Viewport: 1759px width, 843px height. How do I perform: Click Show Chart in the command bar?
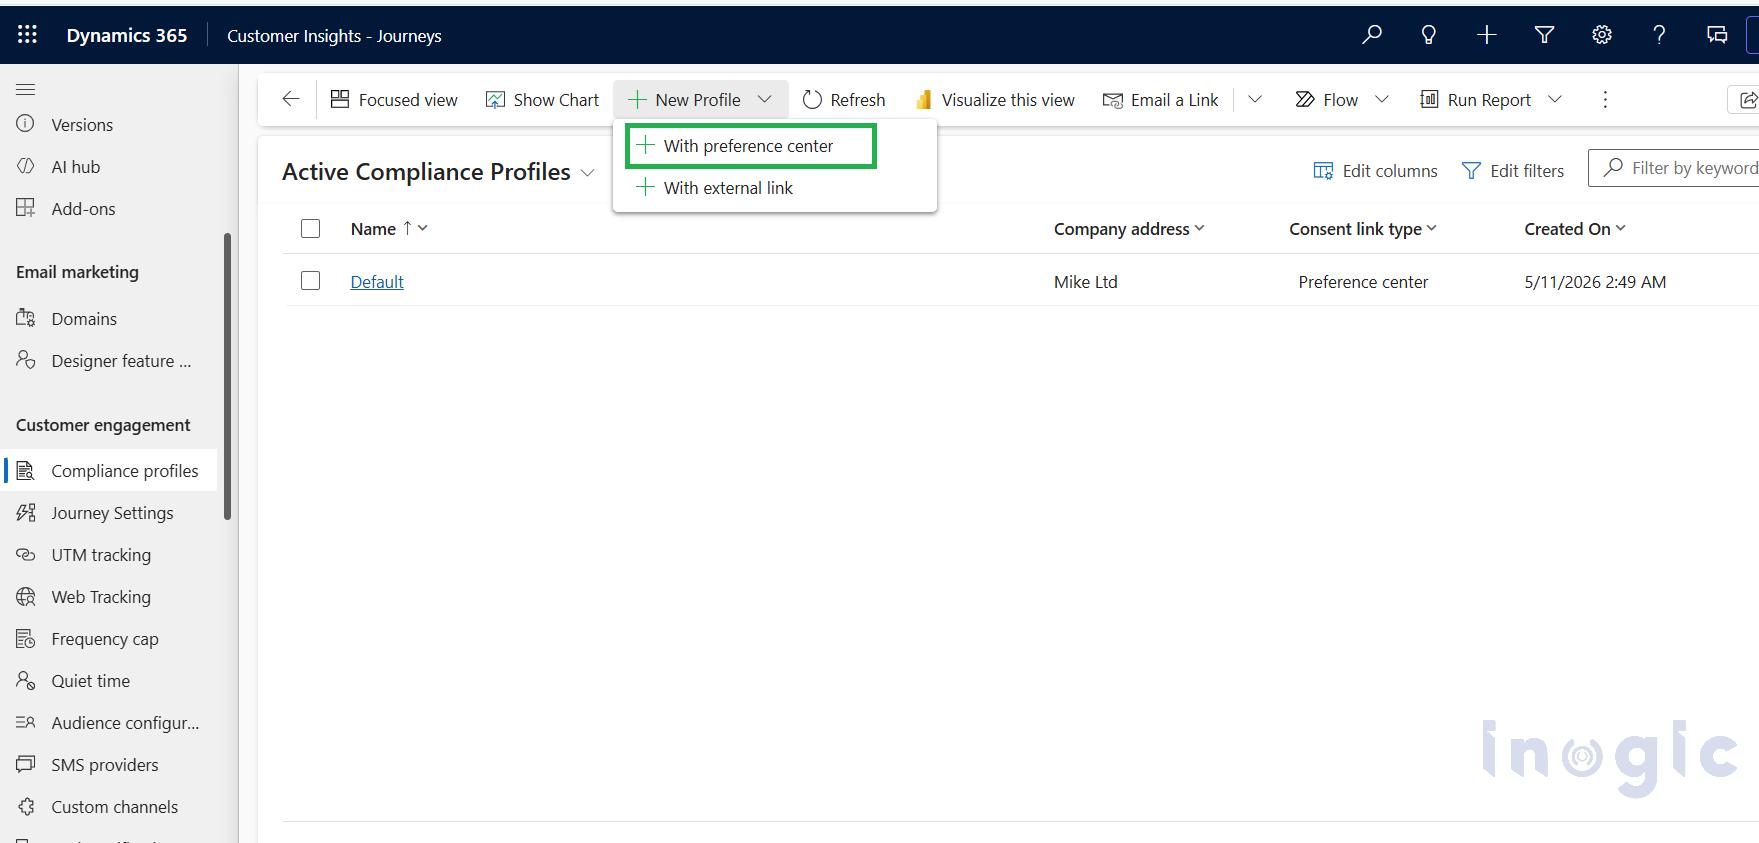tap(542, 99)
